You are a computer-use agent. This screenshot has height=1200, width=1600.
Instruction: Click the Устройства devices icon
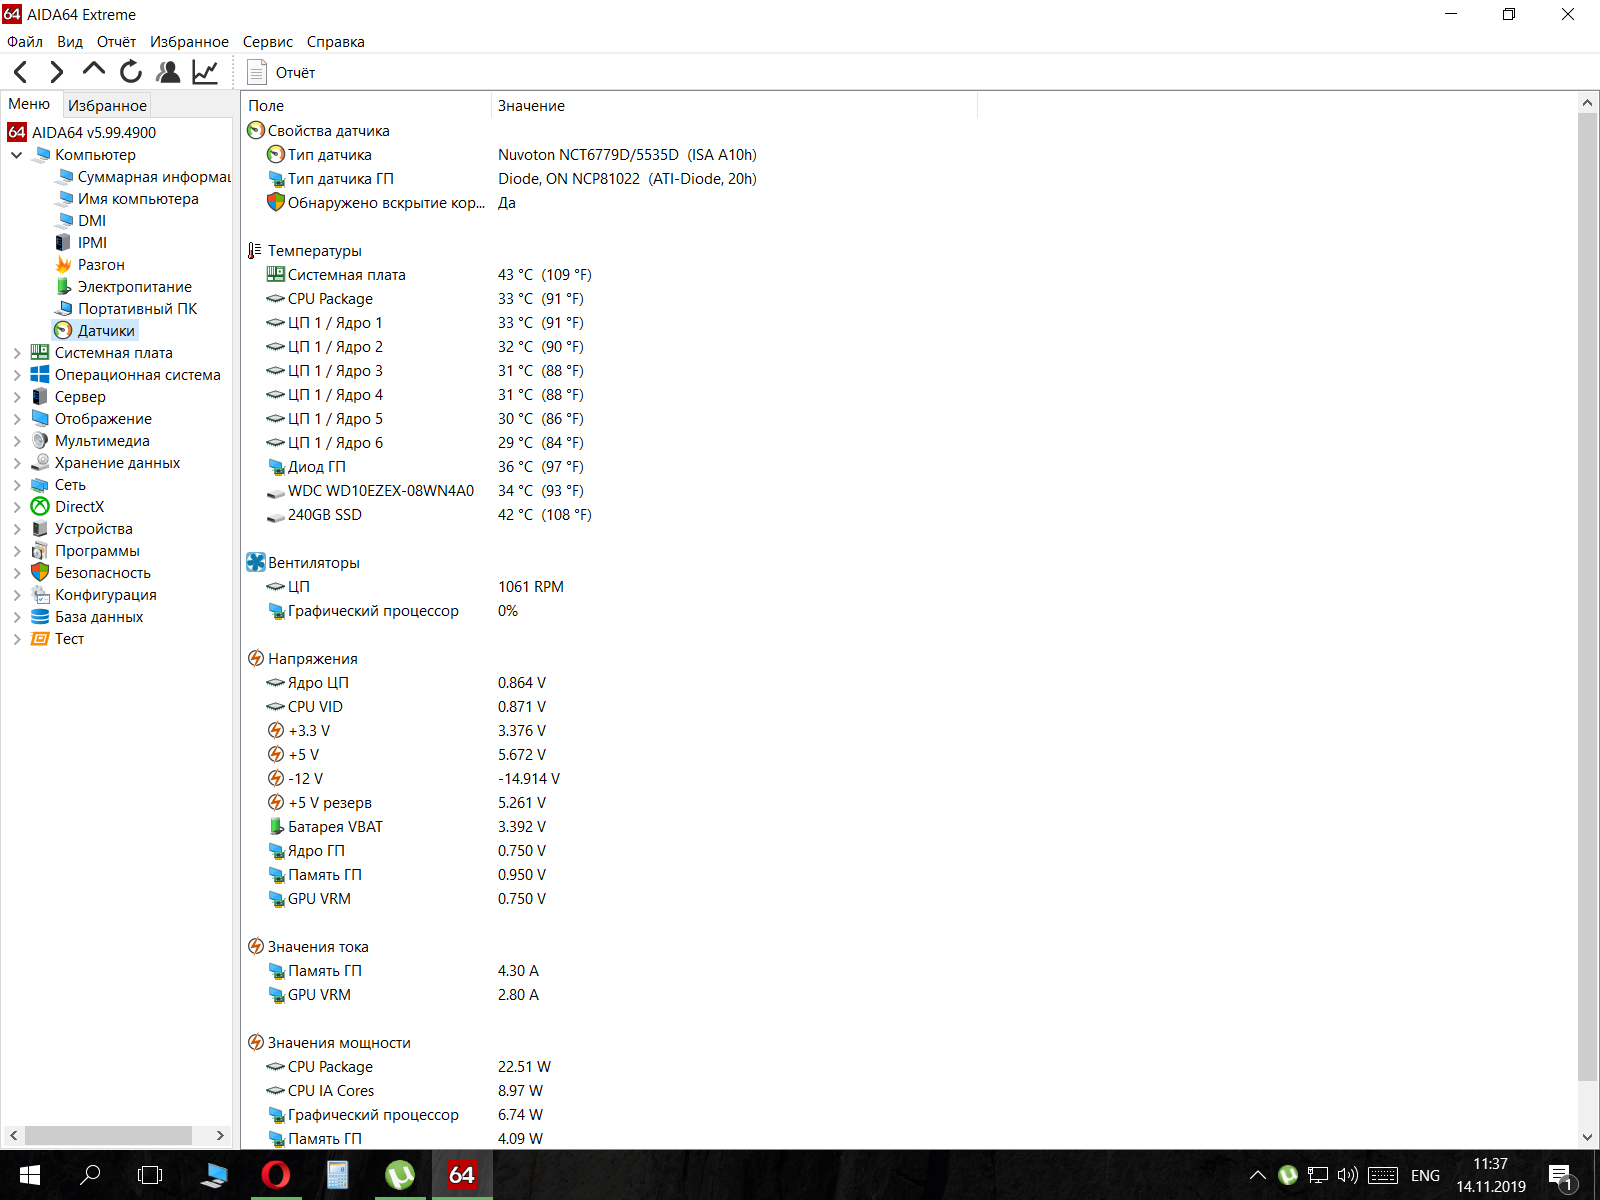point(40,529)
